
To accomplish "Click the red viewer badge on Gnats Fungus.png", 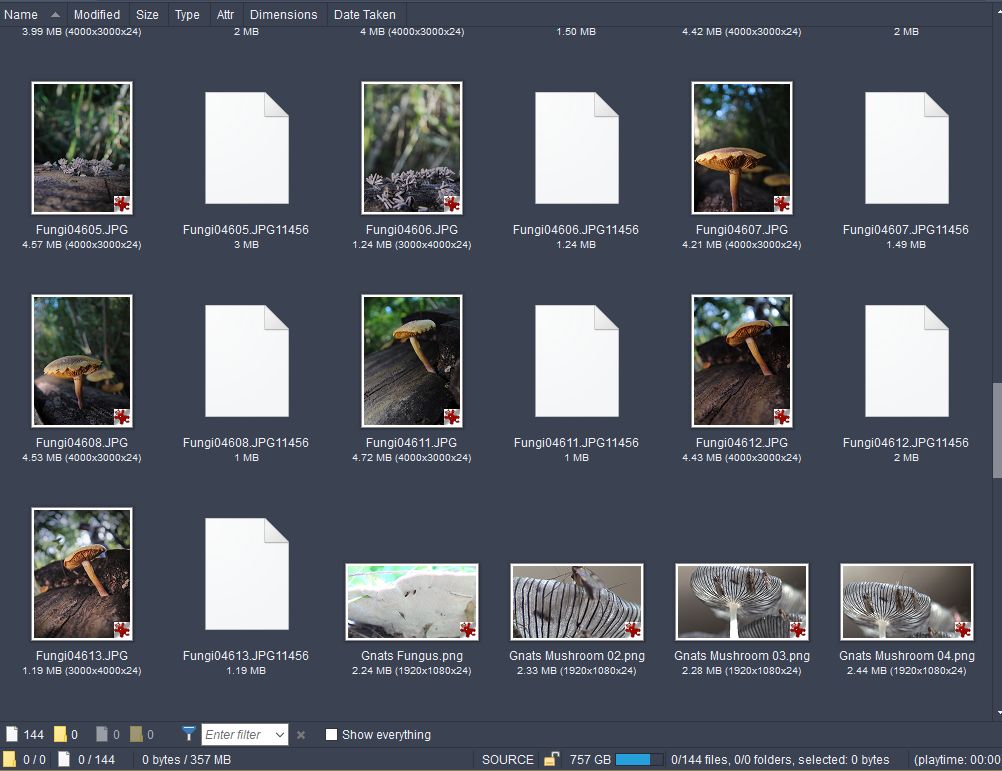I will (x=467, y=630).
